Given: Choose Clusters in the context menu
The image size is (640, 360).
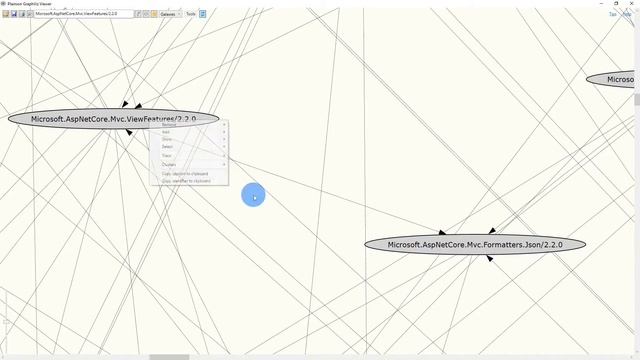Looking at the screenshot, I should point(190,164).
